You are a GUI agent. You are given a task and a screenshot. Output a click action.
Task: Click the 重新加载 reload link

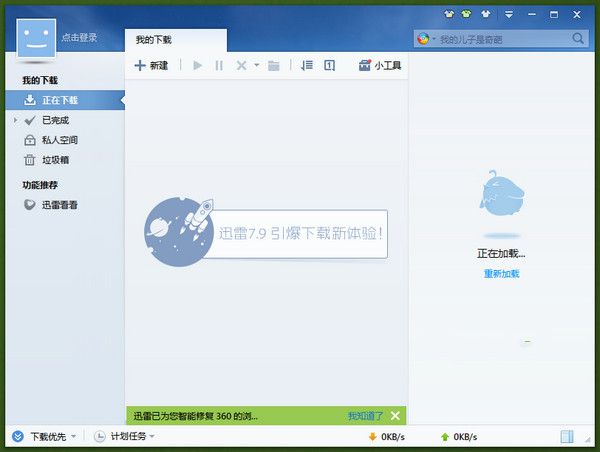click(501, 274)
